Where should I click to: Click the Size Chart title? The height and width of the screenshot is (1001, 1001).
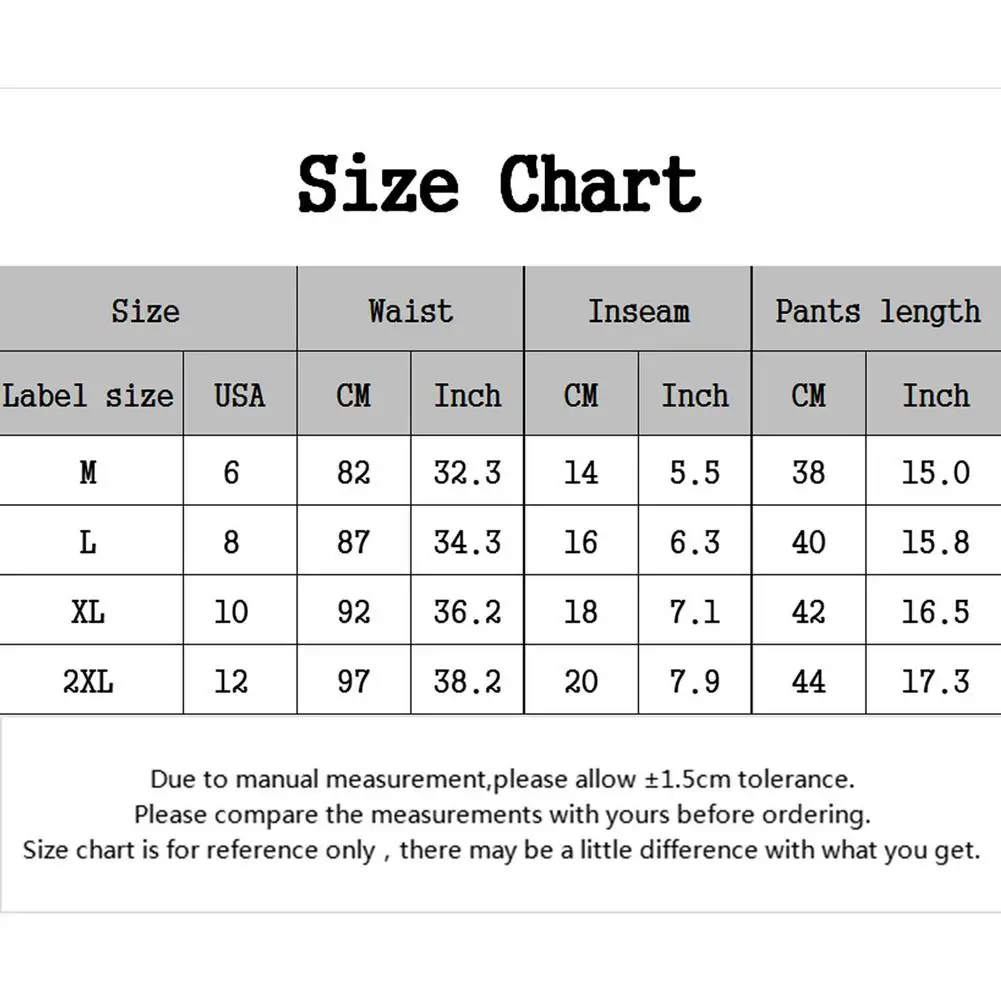click(x=499, y=184)
